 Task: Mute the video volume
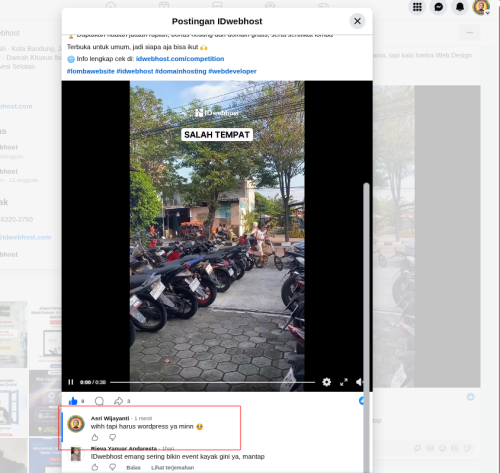359,382
